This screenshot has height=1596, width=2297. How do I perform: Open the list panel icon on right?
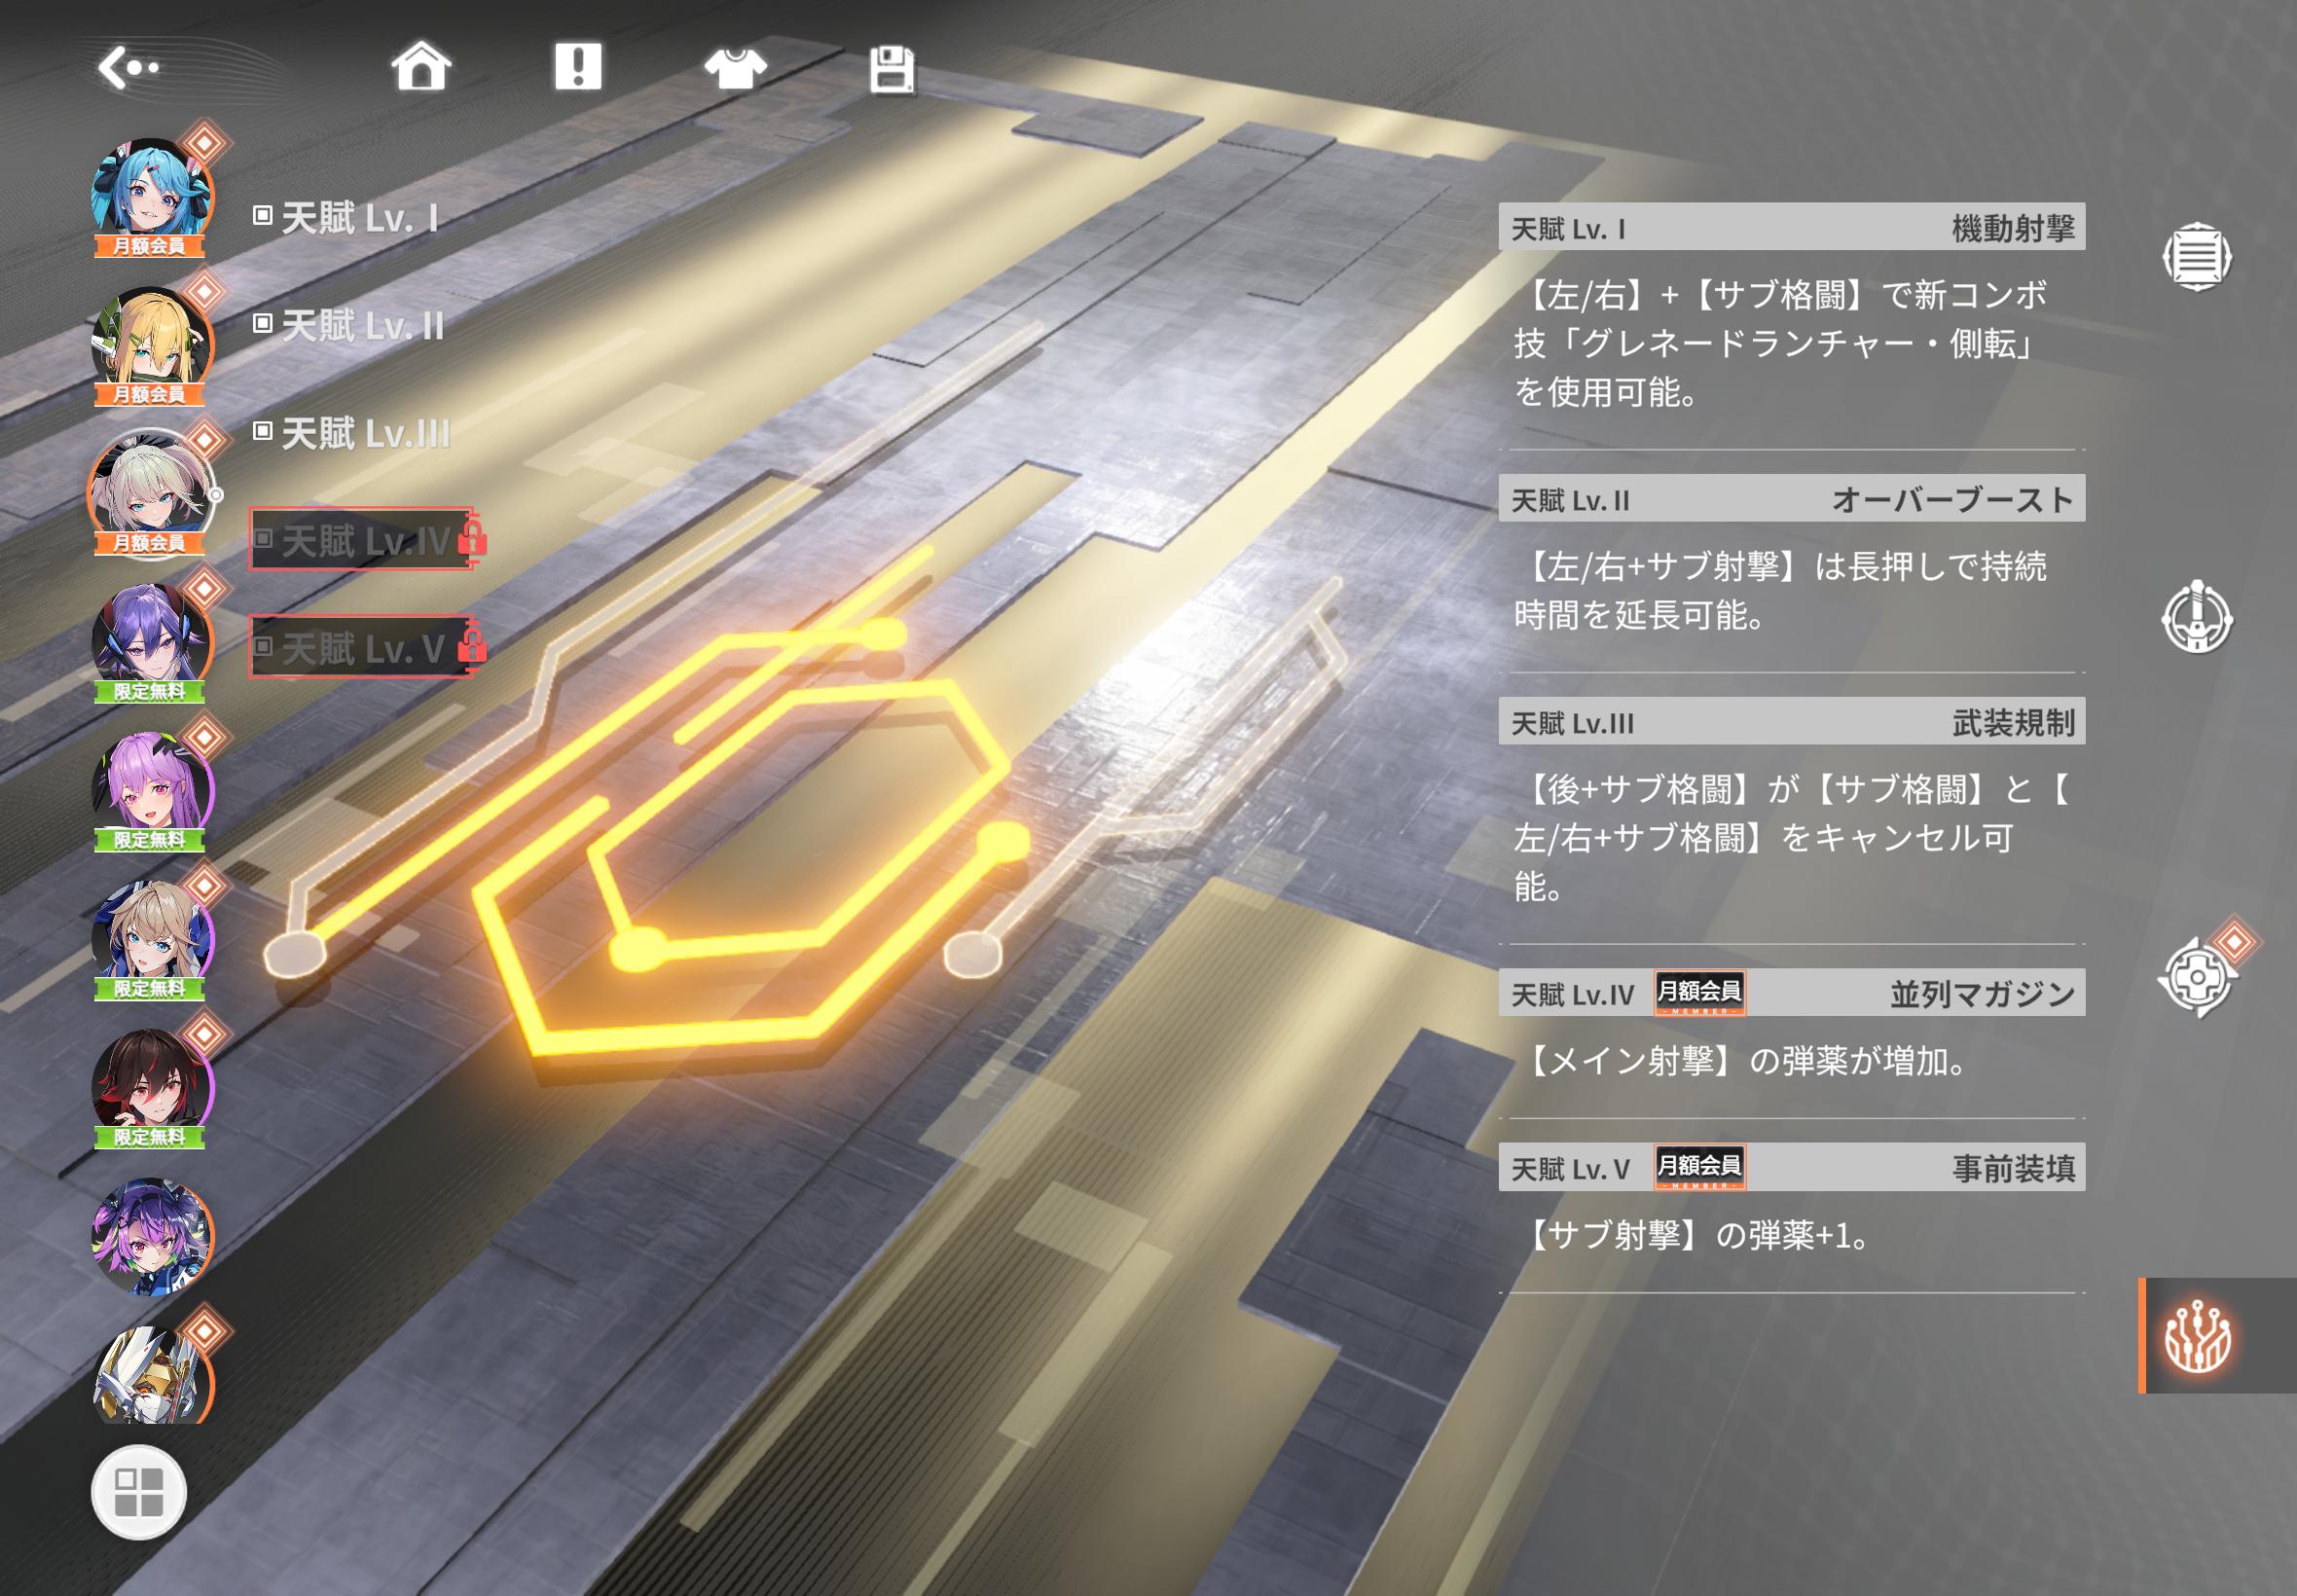pos(2196,257)
